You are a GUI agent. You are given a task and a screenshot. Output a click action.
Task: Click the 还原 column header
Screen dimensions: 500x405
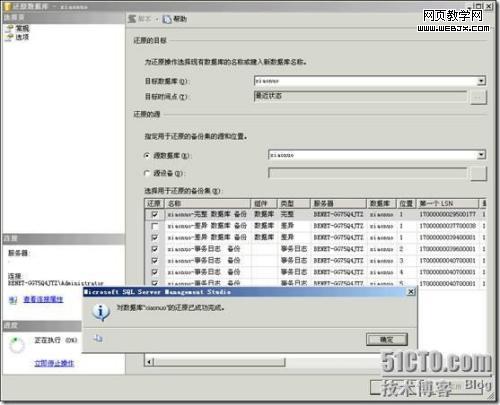coord(154,203)
